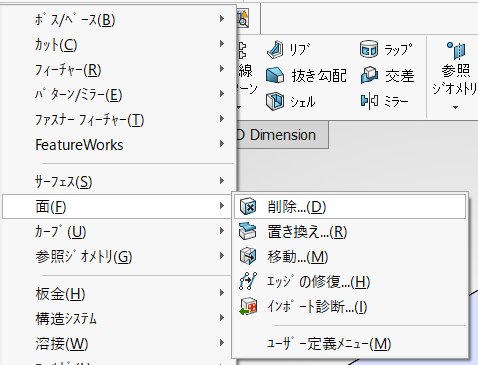The height and width of the screenshot is (365, 478).
Task: Open the ファスナー フィーチャー(T) submenu
Action: pos(119,120)
